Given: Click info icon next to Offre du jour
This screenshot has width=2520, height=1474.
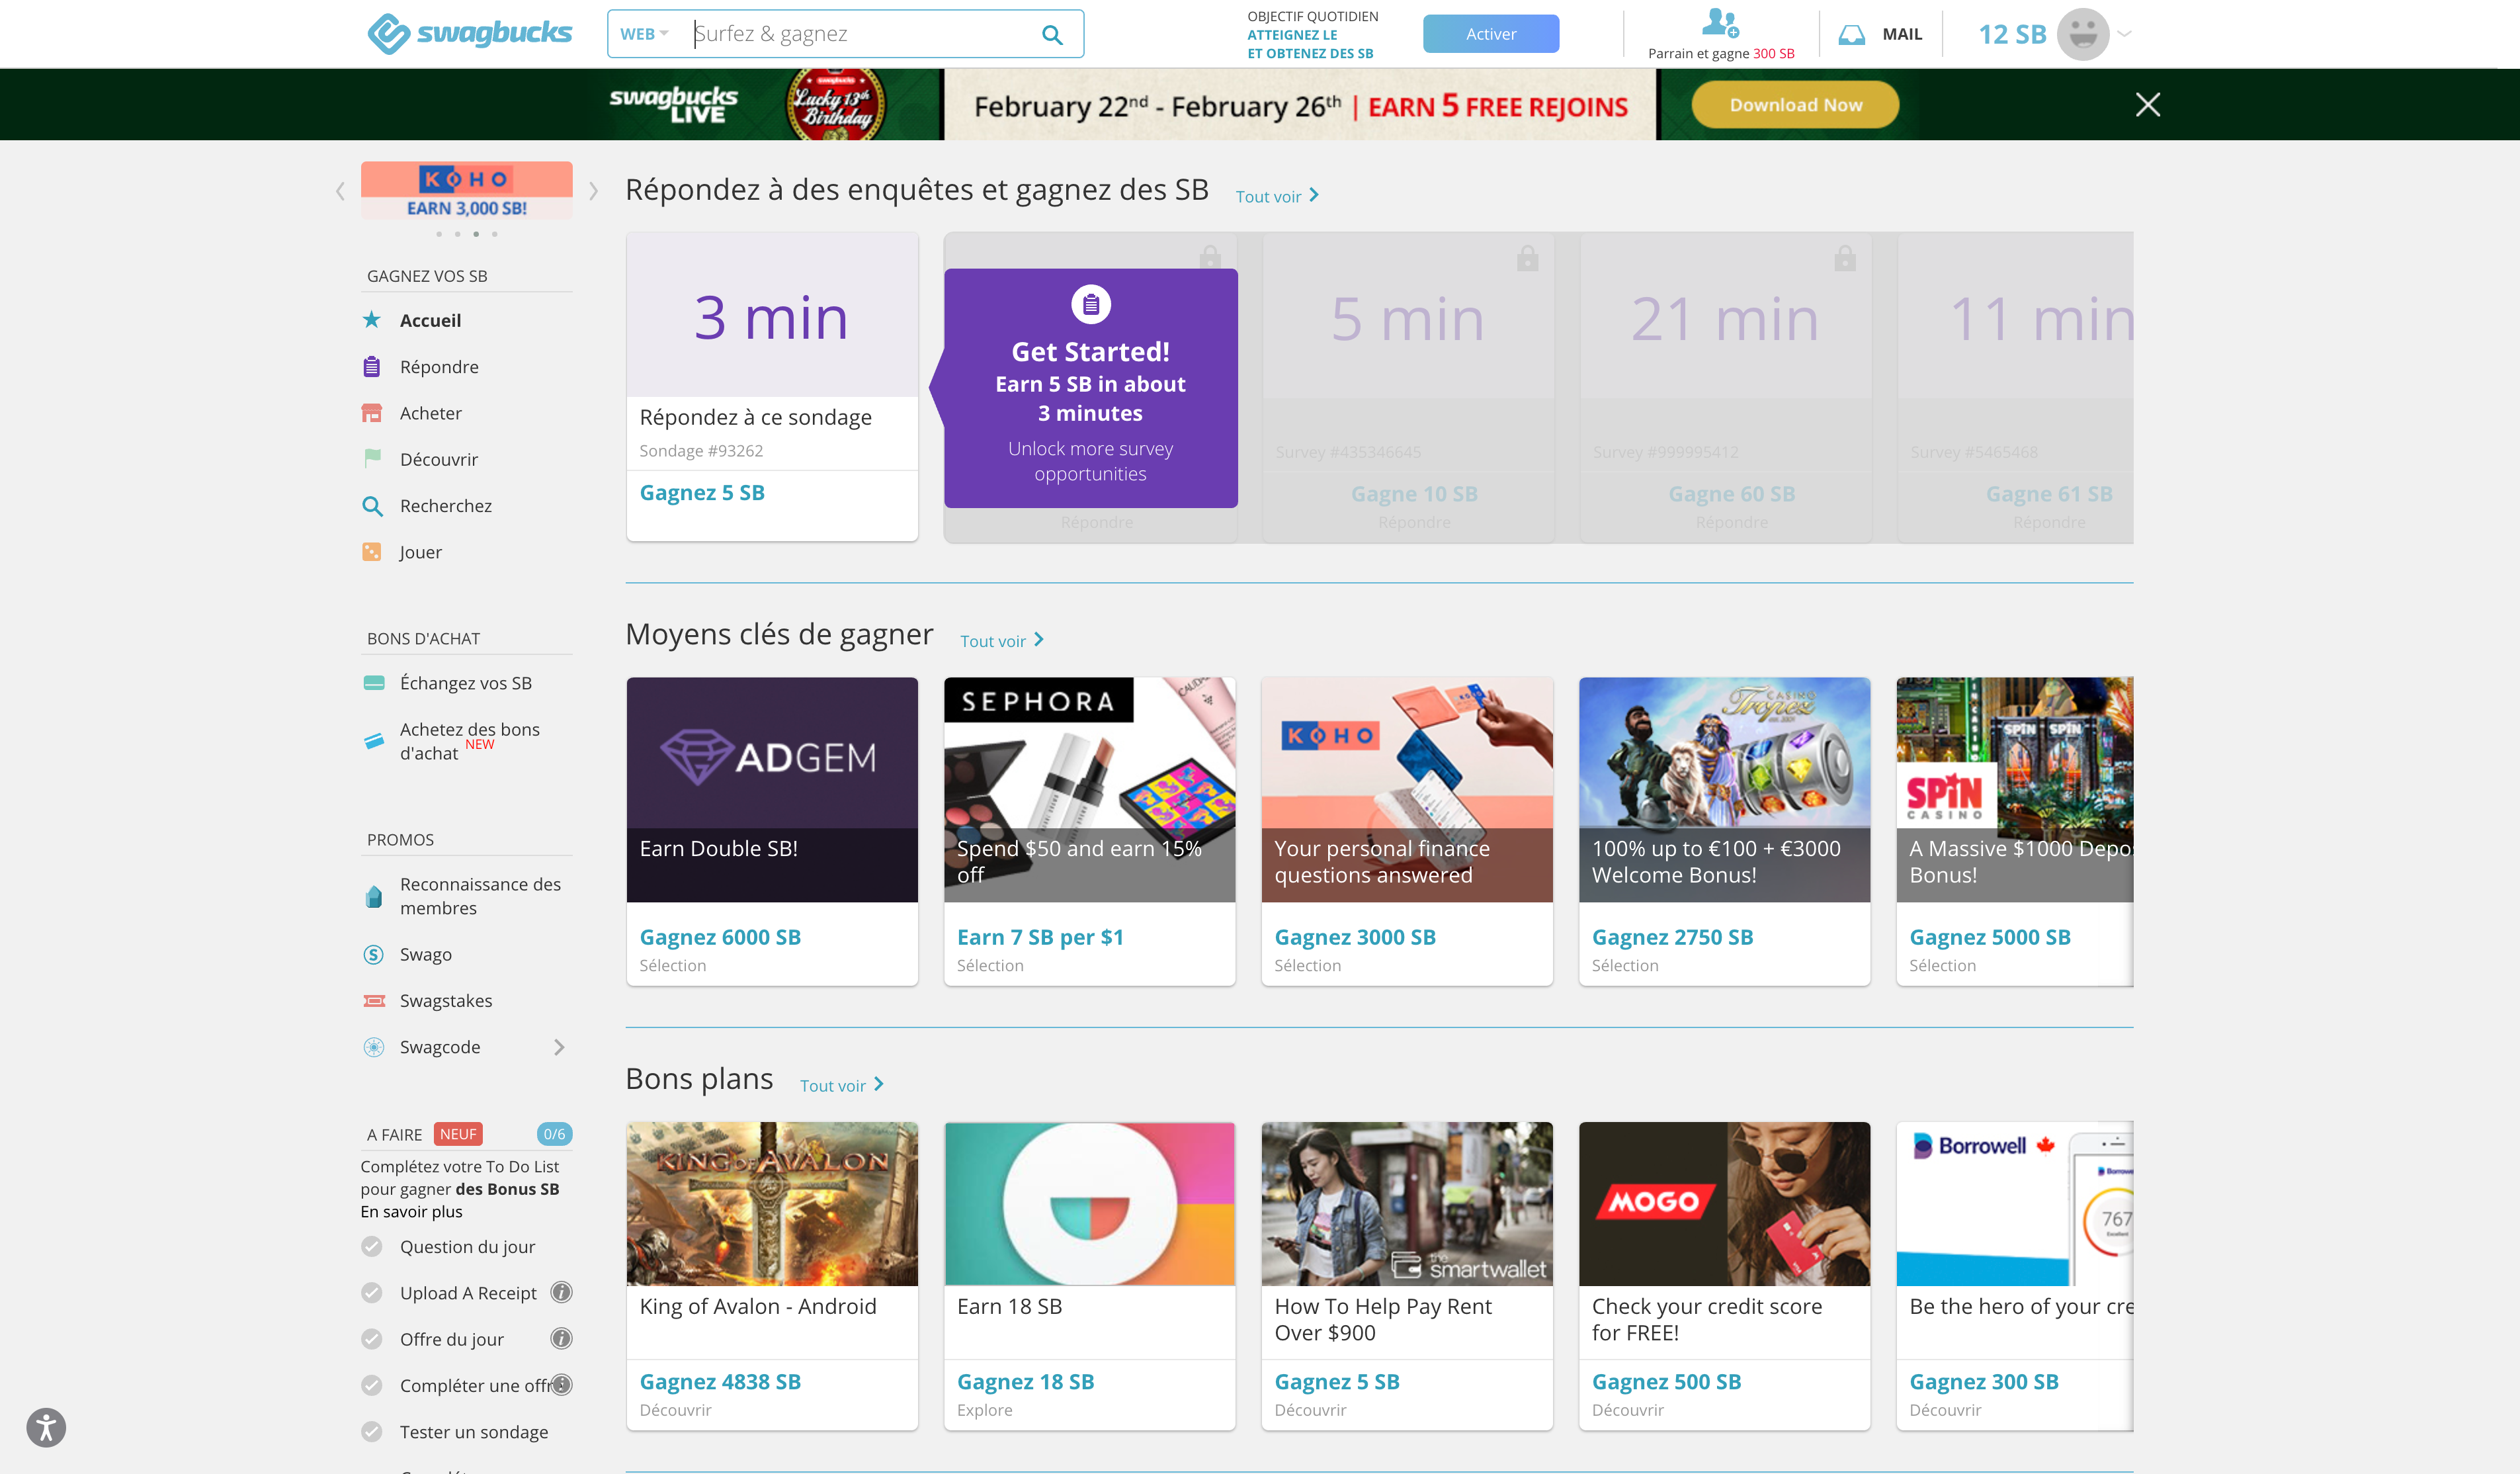Looking at the screenshot, I should point(562,1338).
